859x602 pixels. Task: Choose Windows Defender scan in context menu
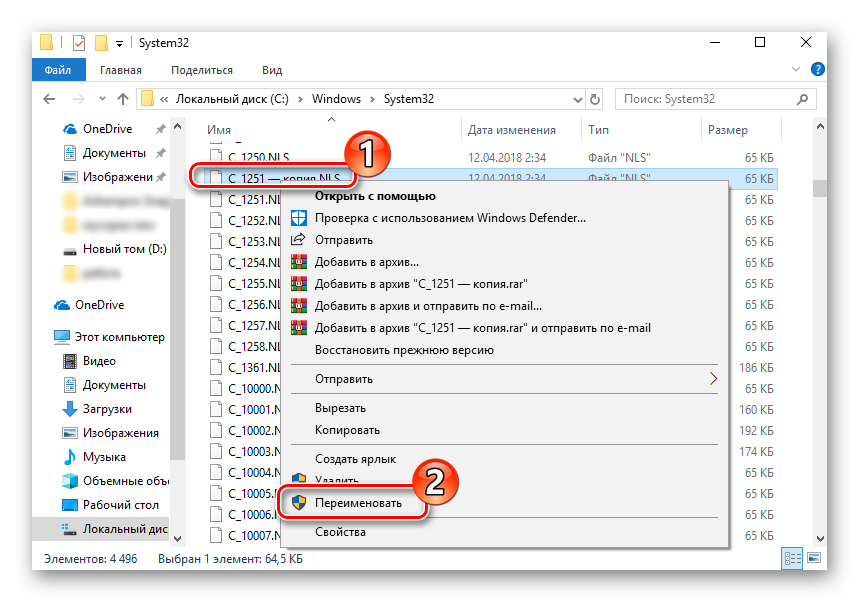(450, 218)
